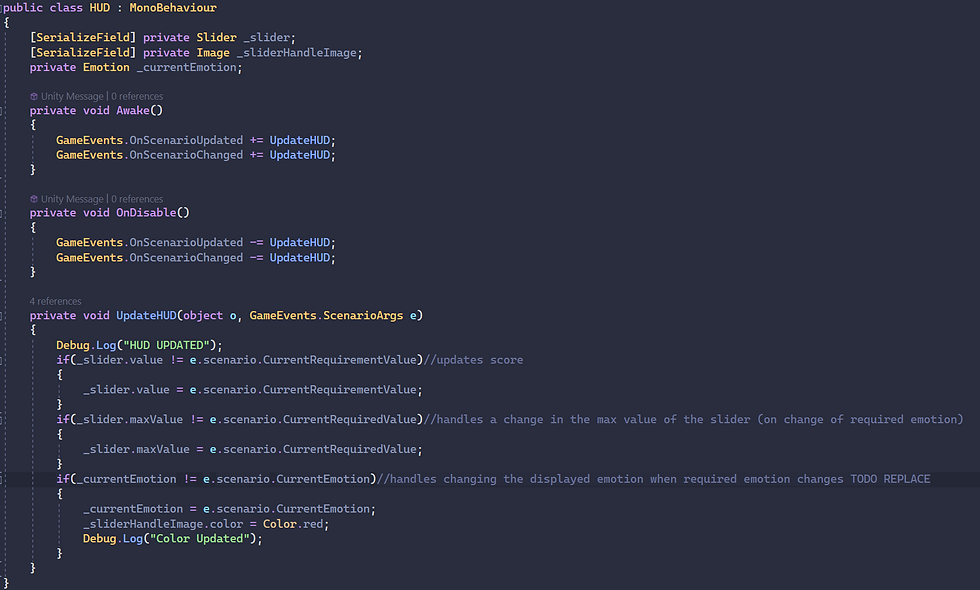Click the MonoBehaviour base class name

173,8
